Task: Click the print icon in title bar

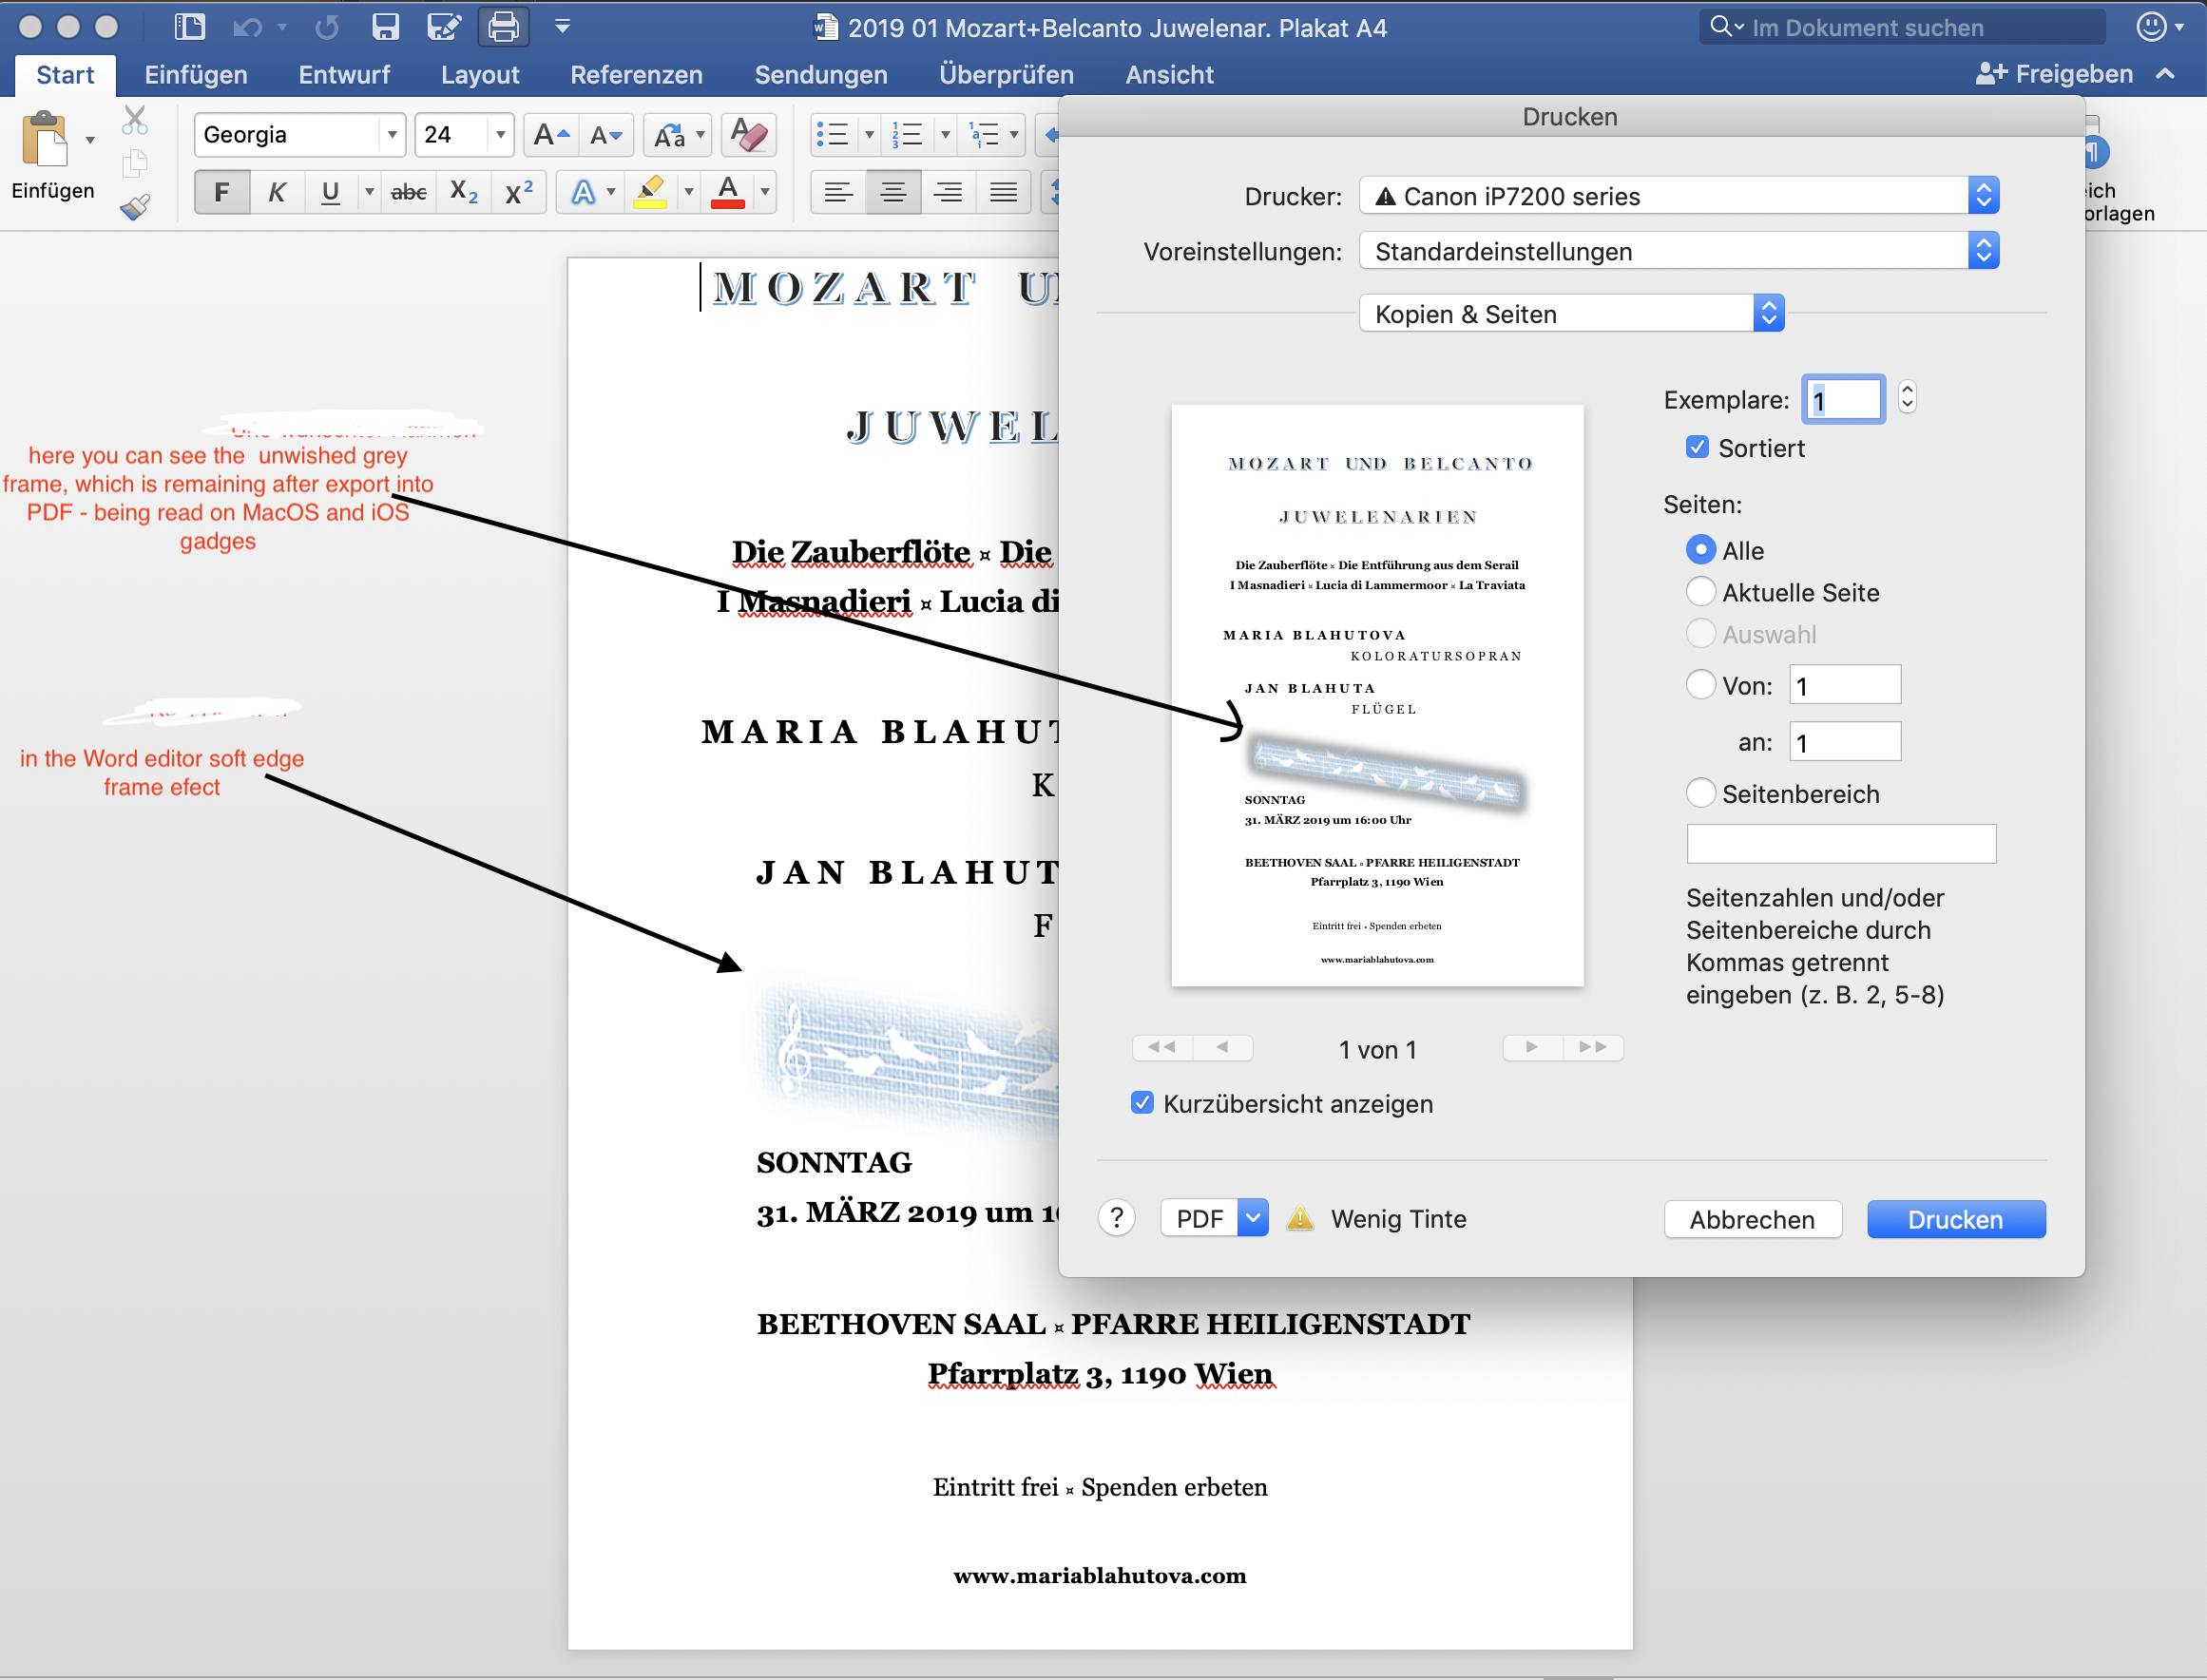Action: pyautogui.click(x=503, y=27)
